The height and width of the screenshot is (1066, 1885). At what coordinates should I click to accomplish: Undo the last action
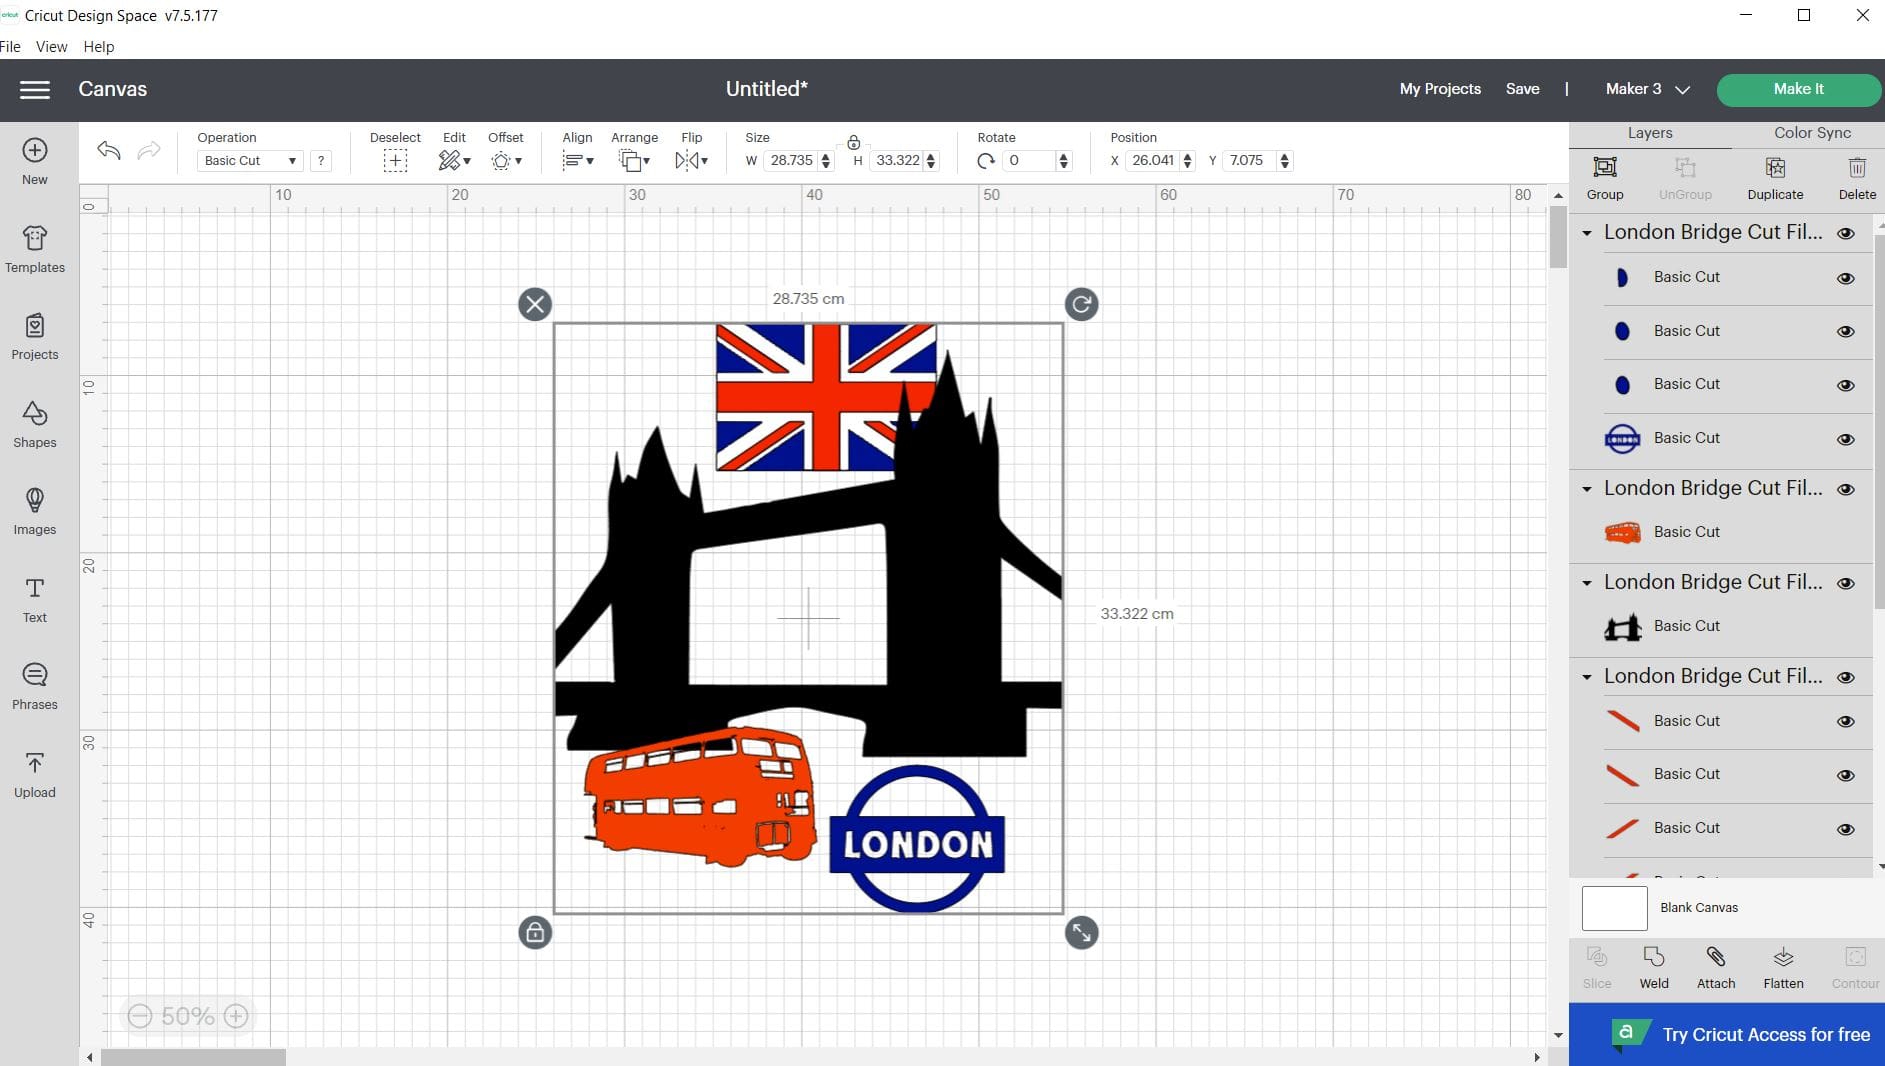coord(109,150)
